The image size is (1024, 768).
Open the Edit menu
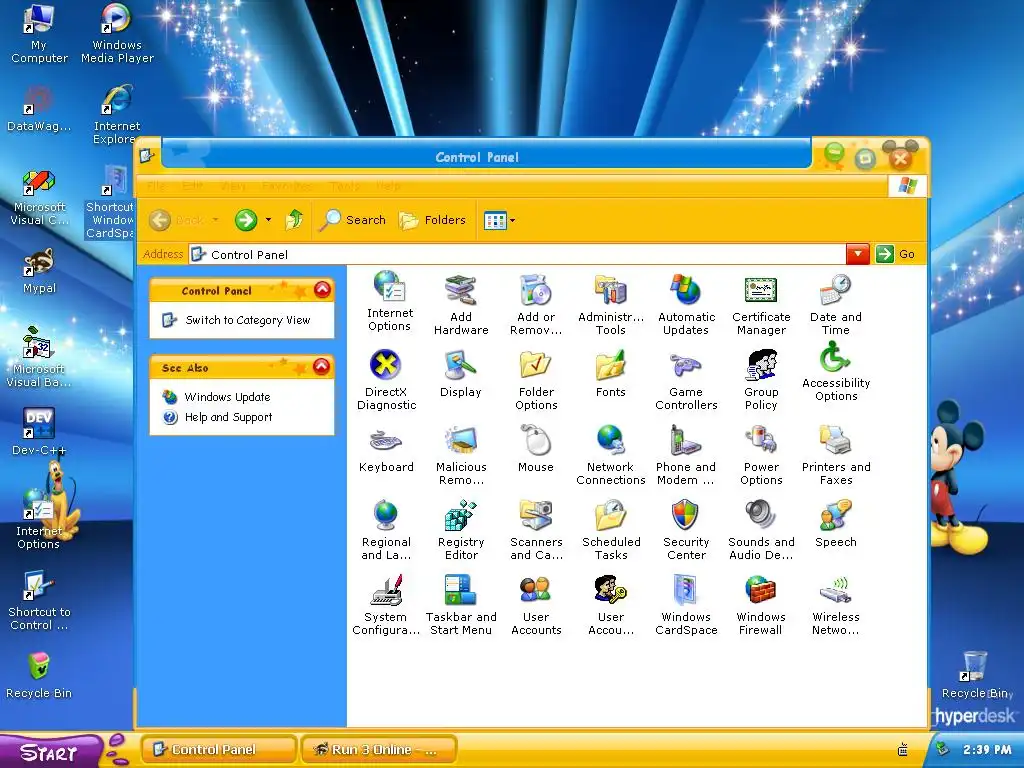click(x=193, y=186)
